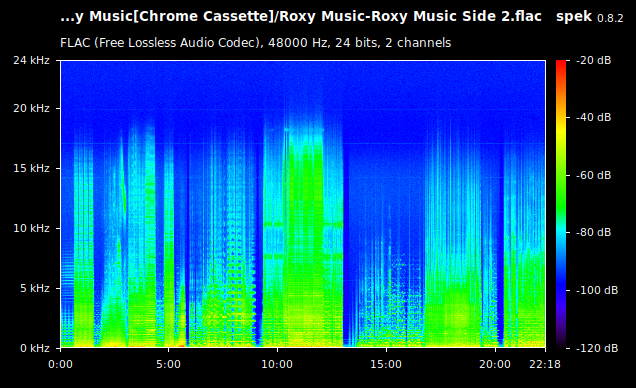Click the '10:00' time axis label
The image size is (636, 388).
[x=277, y=364]
